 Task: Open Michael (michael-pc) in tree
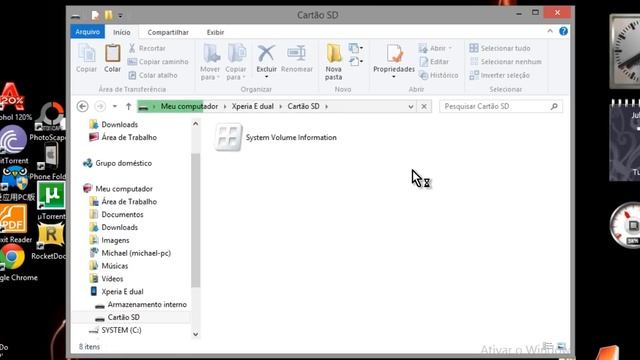click(x=130, y=253)
